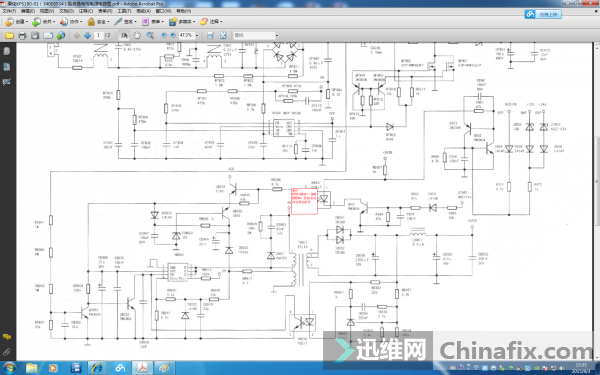This screenshot has height=375, width=600.
Task: Open the File (文件) menu
Action: coord(9,11)
